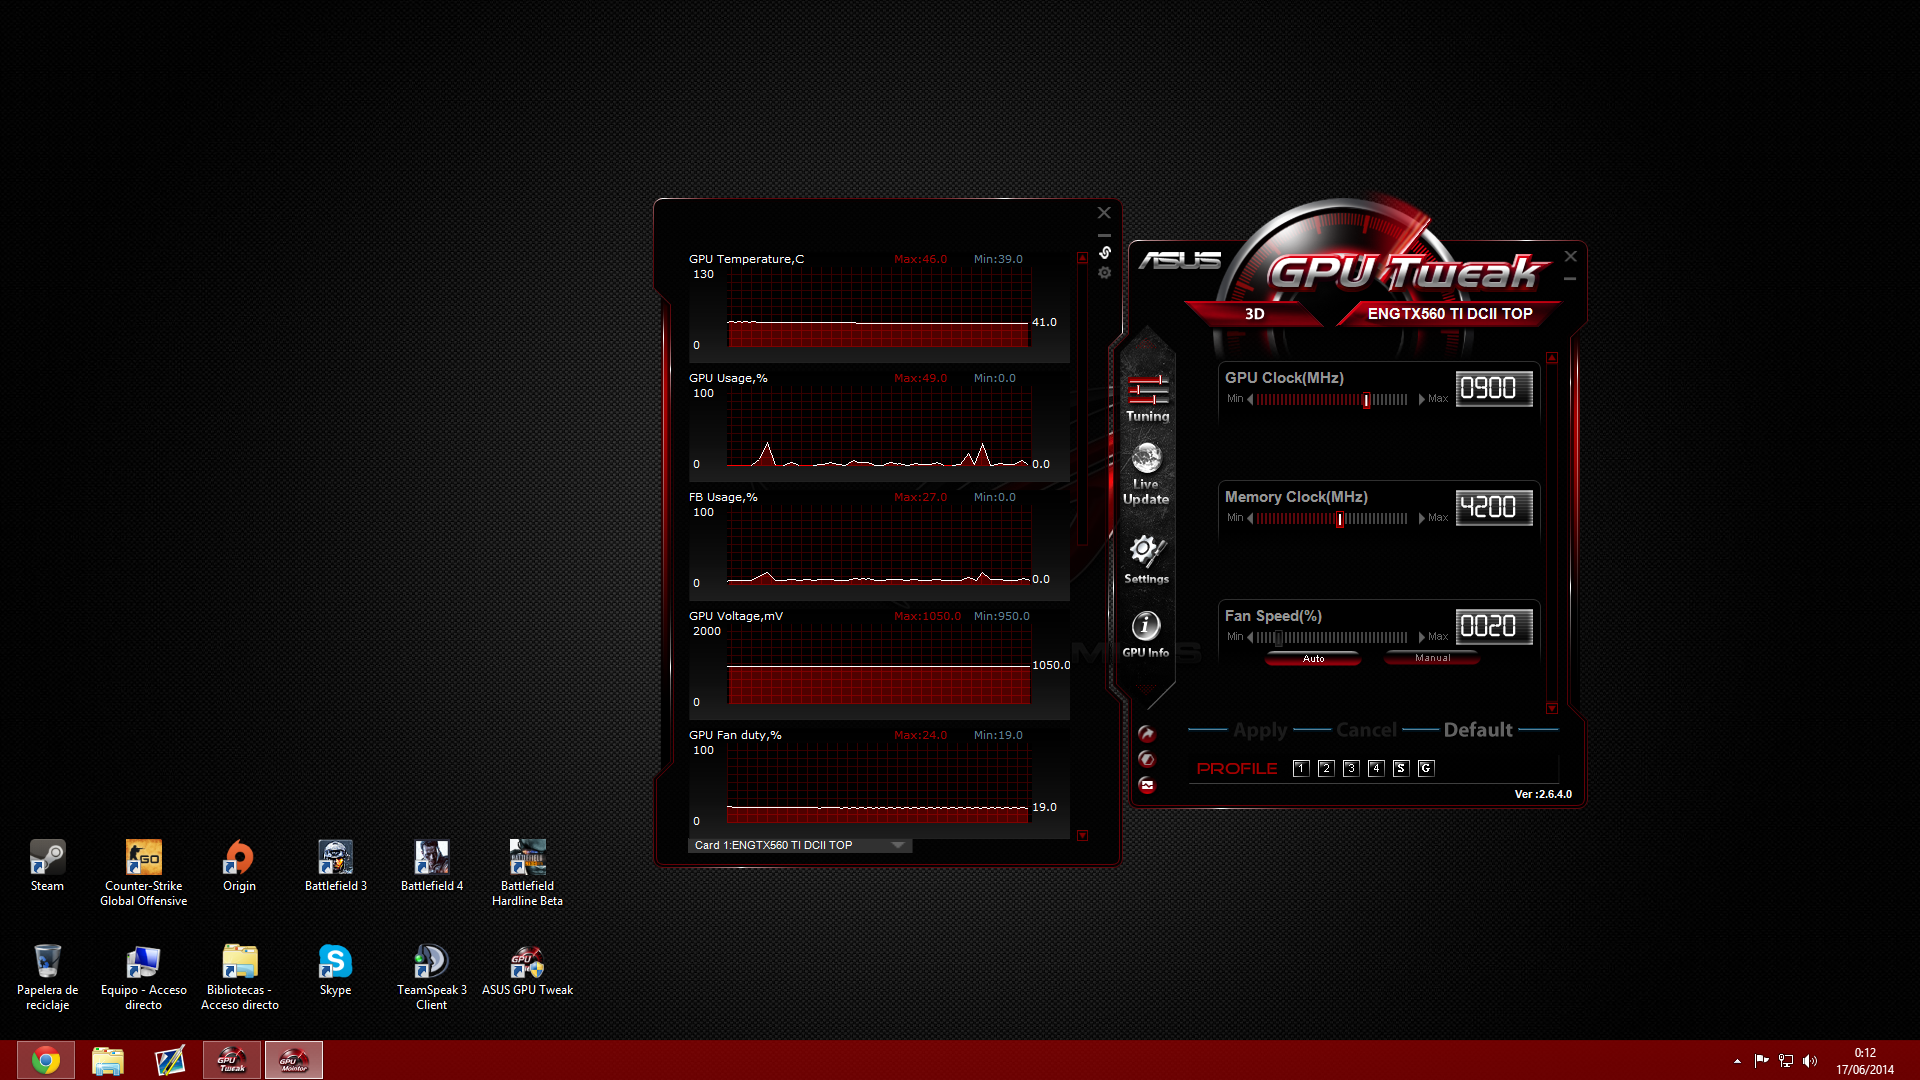Click the GPU Clock slider handle

[1367, 400]
